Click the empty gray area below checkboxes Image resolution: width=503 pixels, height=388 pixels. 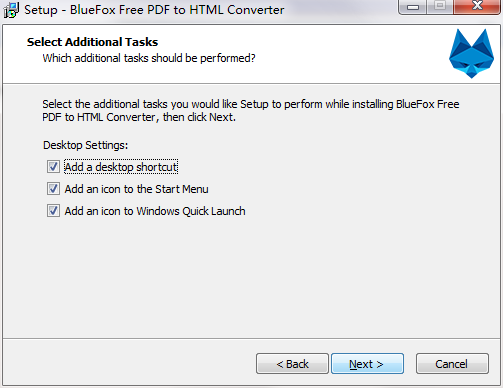coord(251,278)
